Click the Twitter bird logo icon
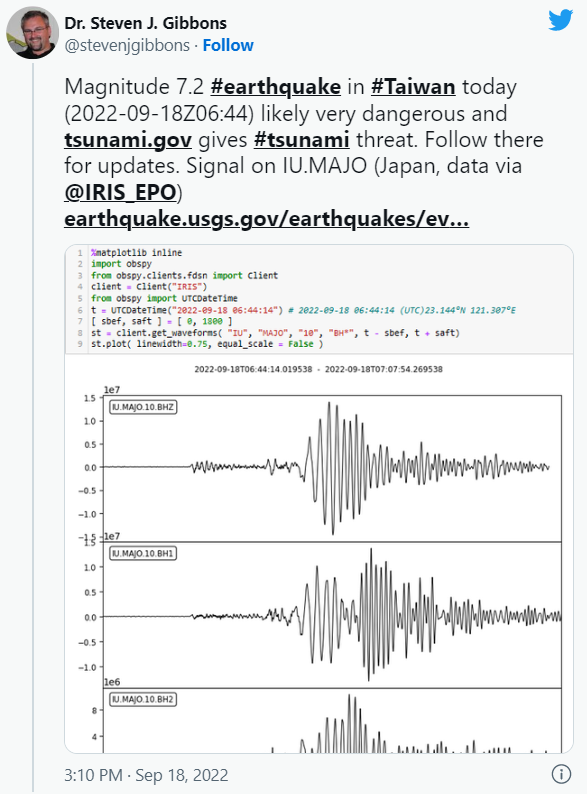The height and width of the screenshot is (794, 587). point(561,20)
